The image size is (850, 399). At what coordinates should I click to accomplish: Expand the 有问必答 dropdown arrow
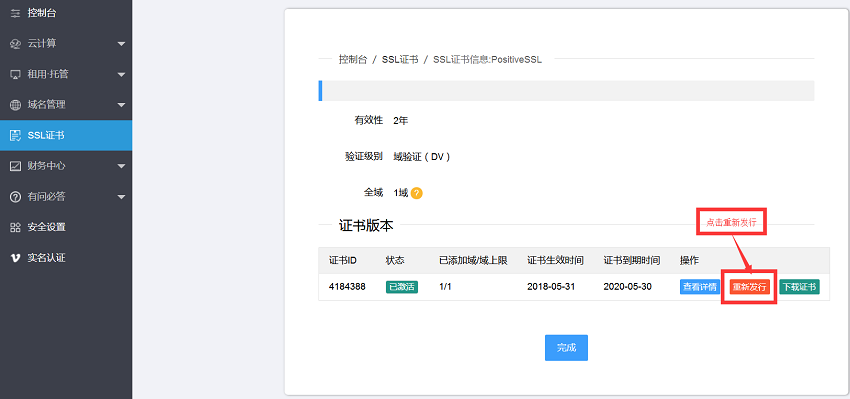(x=121, y=197)
